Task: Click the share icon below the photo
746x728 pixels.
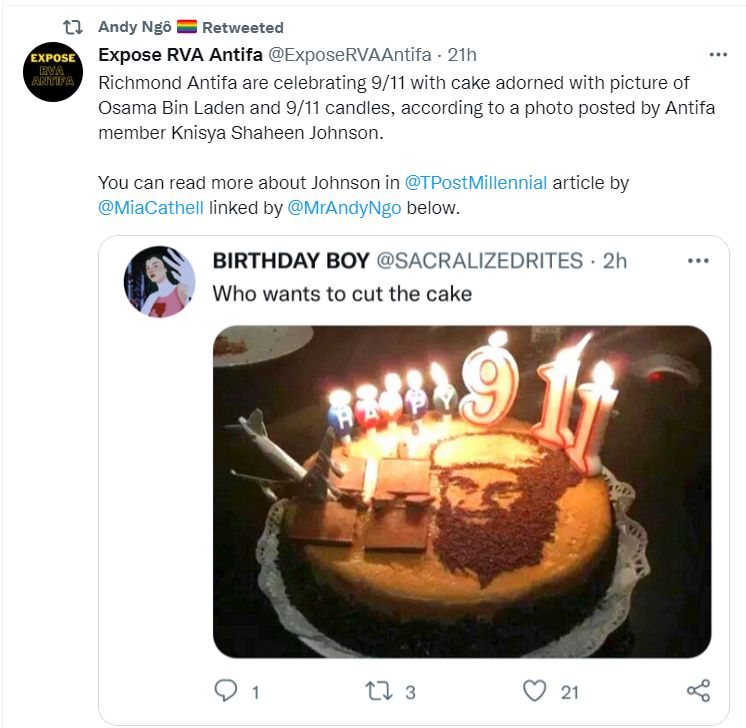Action: [x=698, y=691]
